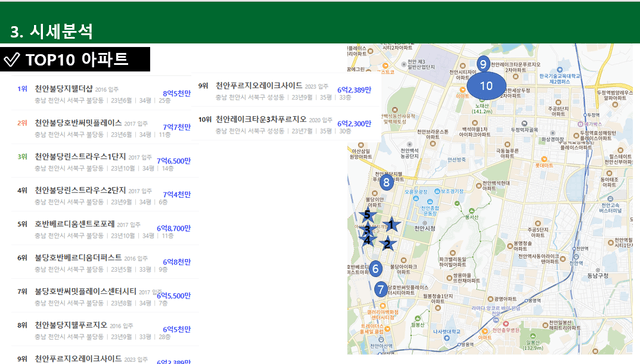Select the blue pin marker 9
The image size is (640, 364).
pos(483,64)
